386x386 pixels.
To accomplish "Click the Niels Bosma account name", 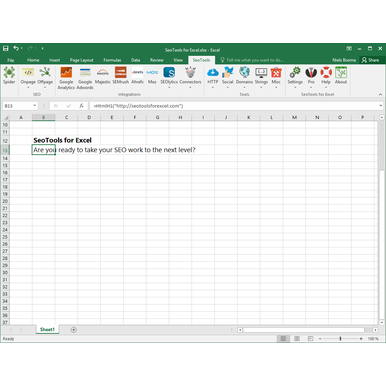I will 344,60.
